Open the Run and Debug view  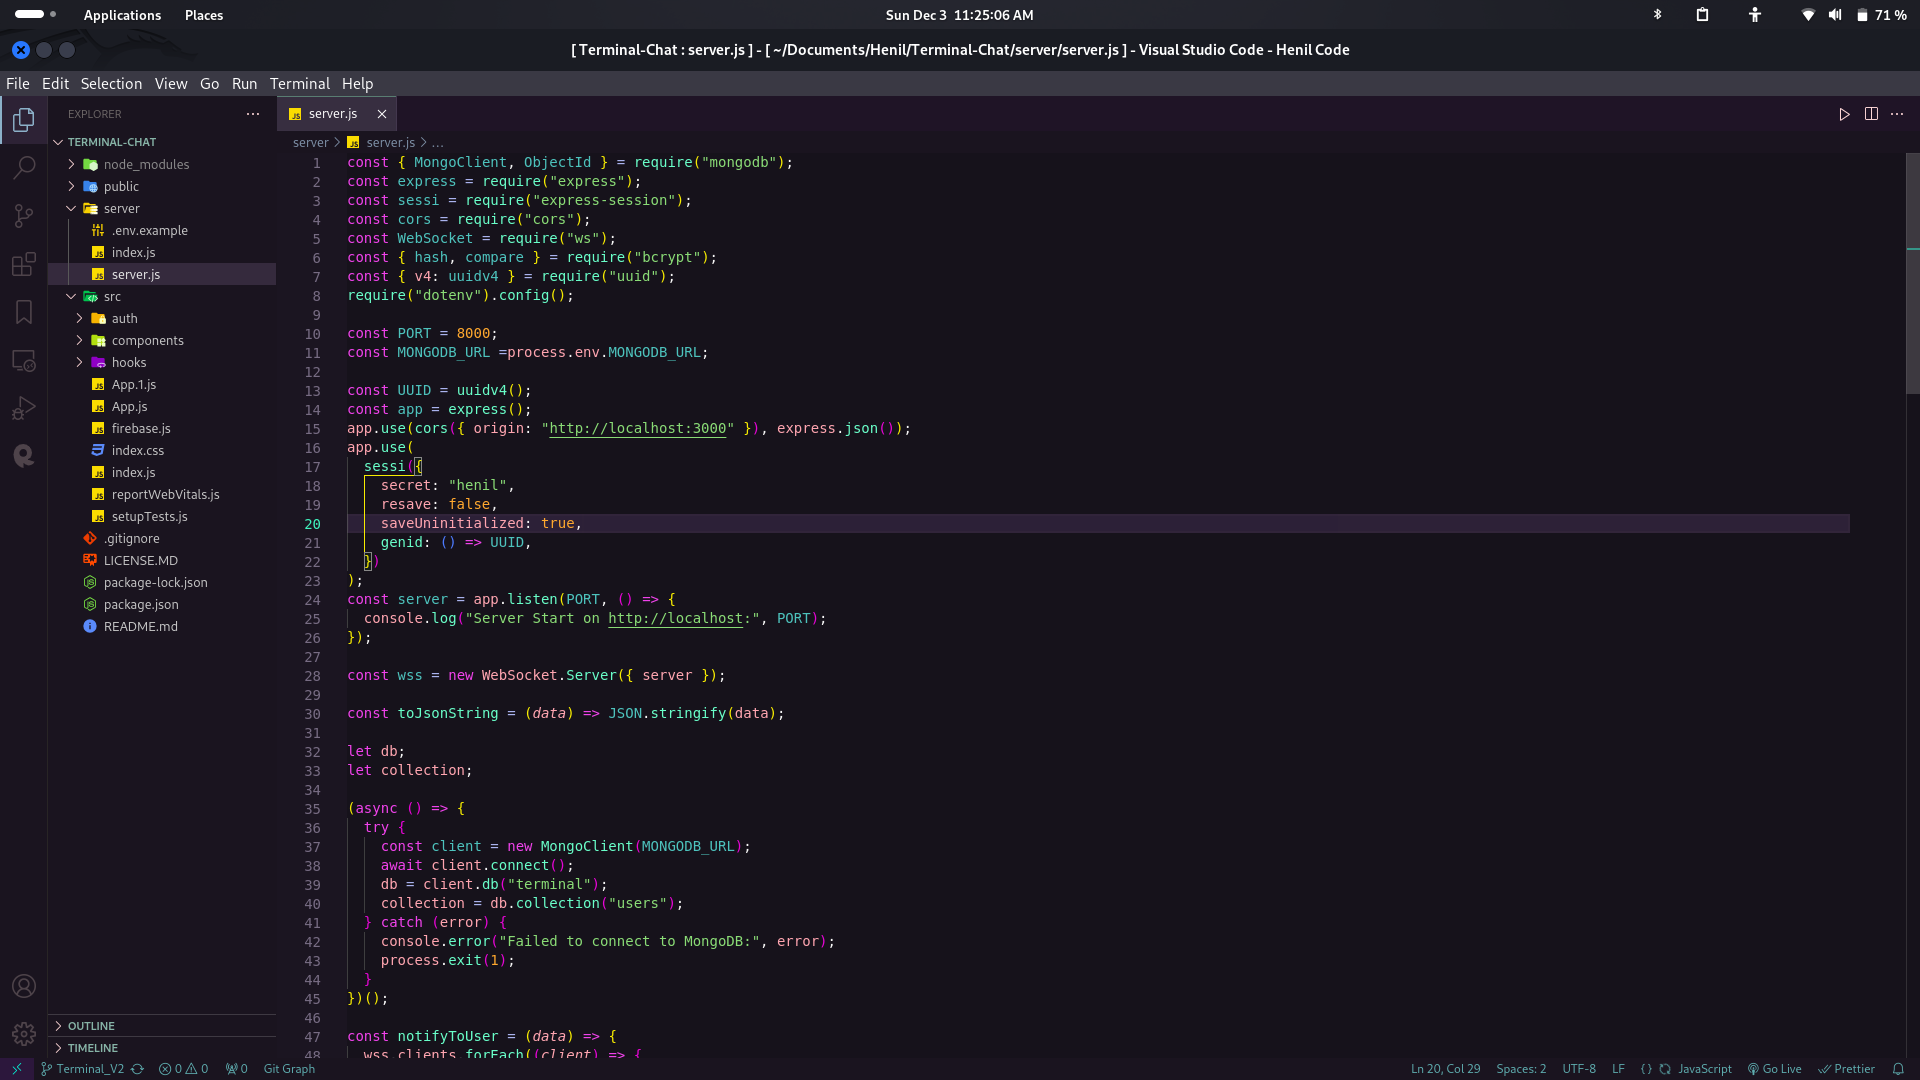(x=24, y=408)
